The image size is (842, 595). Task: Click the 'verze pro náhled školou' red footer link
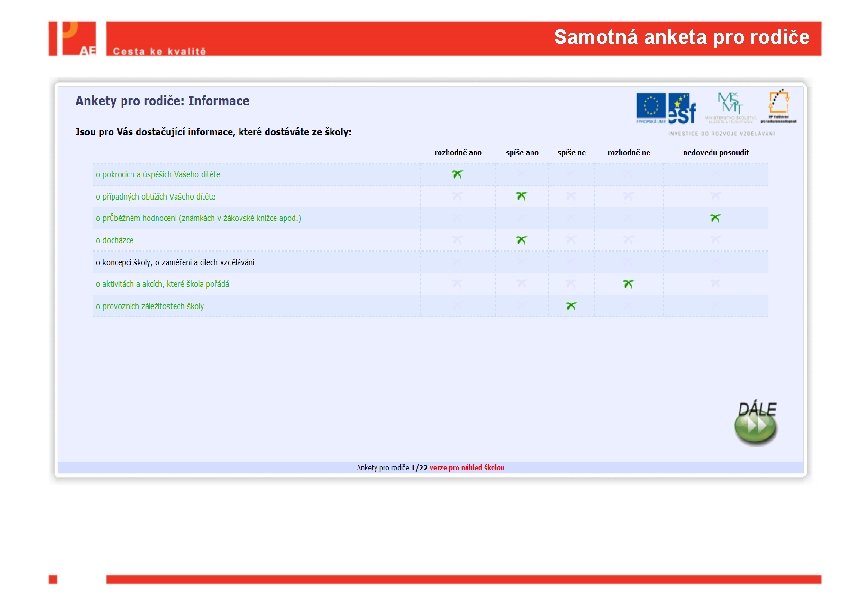[x=467, y=468]
